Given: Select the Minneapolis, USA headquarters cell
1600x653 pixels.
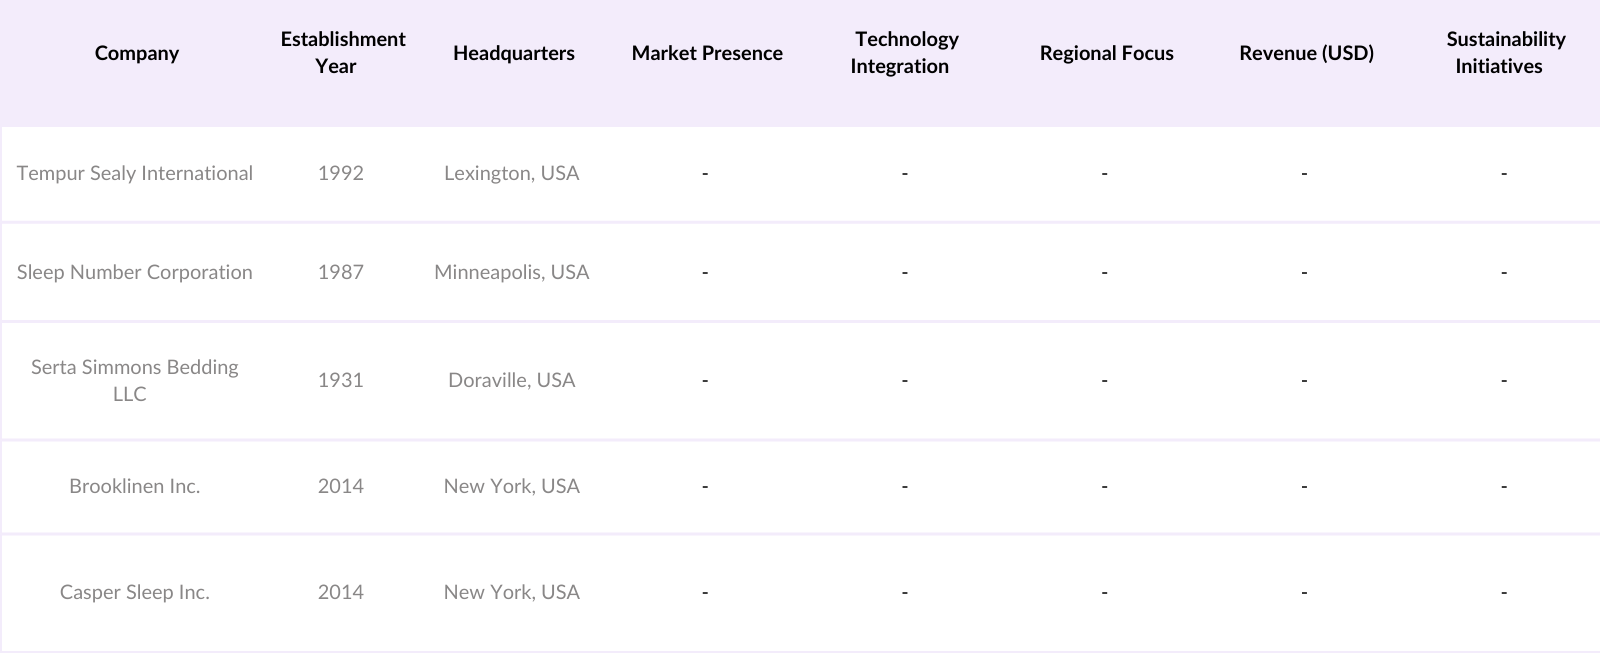Looking at the screenshot, I should (x=511, y=272).
